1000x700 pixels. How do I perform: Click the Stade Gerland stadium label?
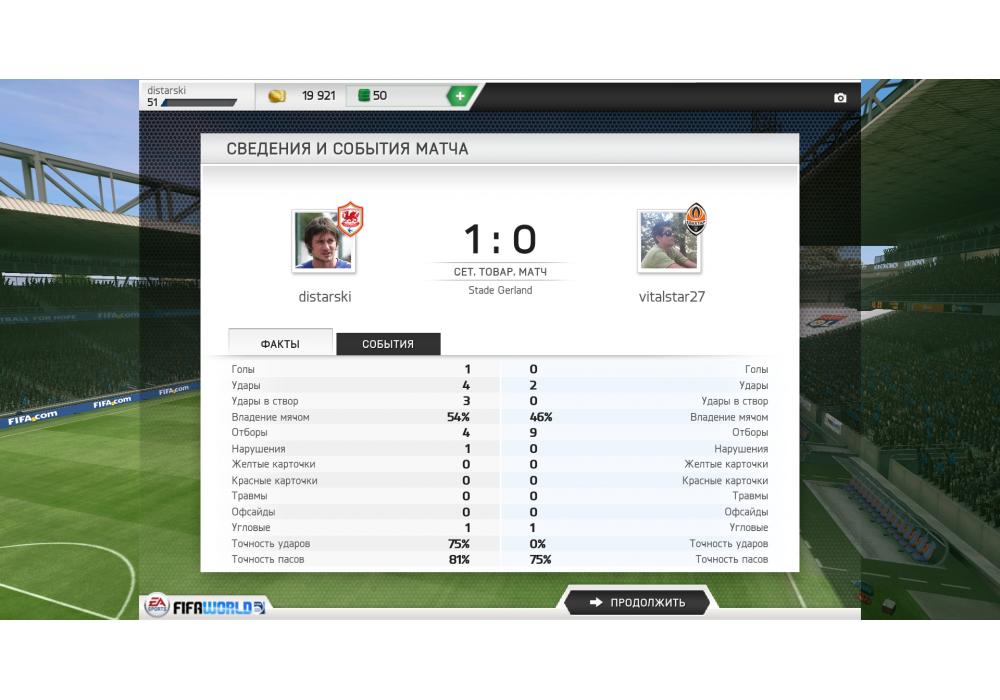[500, 290]
